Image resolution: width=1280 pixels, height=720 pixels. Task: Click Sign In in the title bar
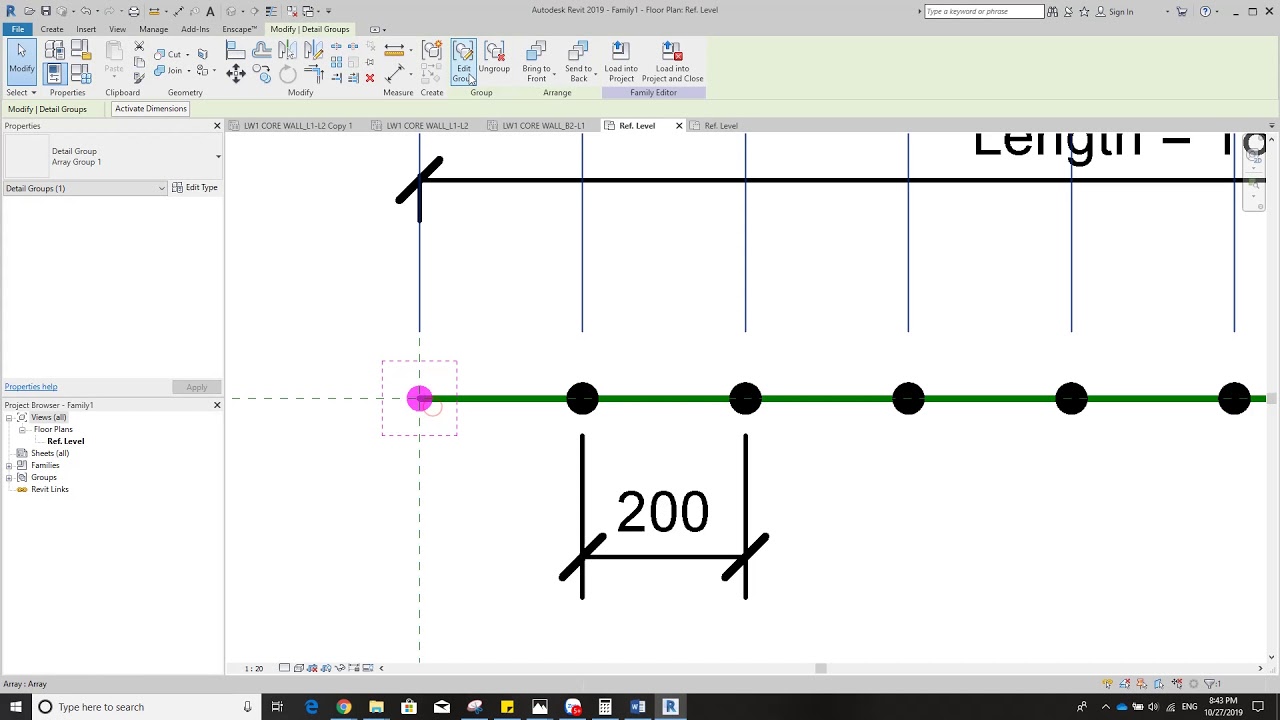coord(1120,12)
